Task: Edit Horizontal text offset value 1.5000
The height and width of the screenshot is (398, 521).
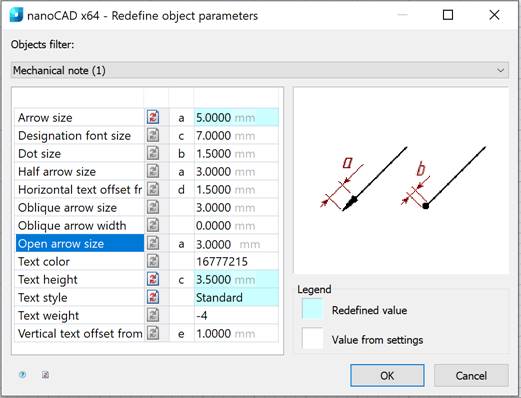Action: click(x=236, y=189)
